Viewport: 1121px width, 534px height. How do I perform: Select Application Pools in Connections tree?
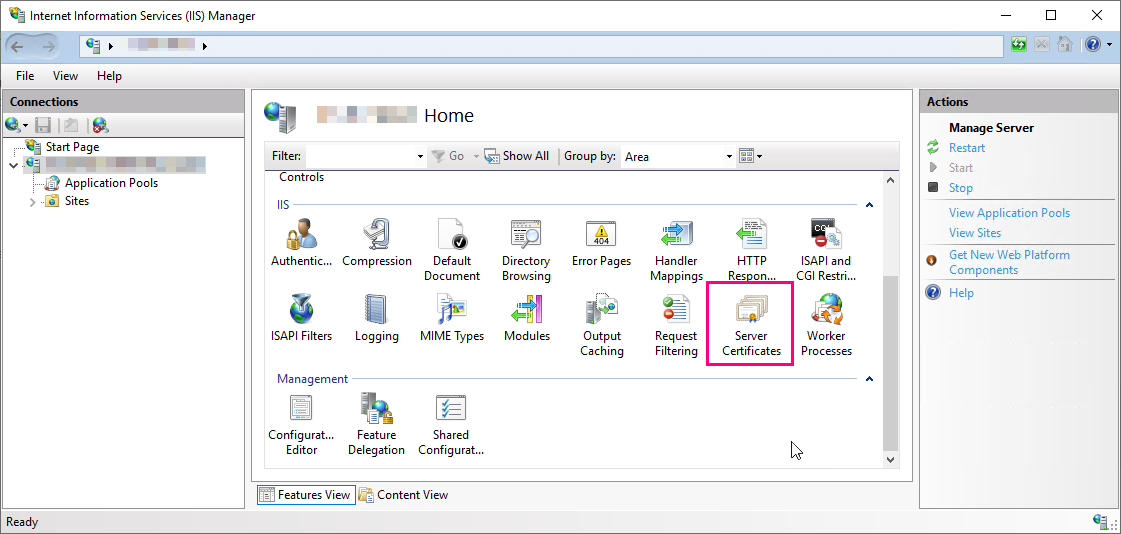click(x=111, y=183)
